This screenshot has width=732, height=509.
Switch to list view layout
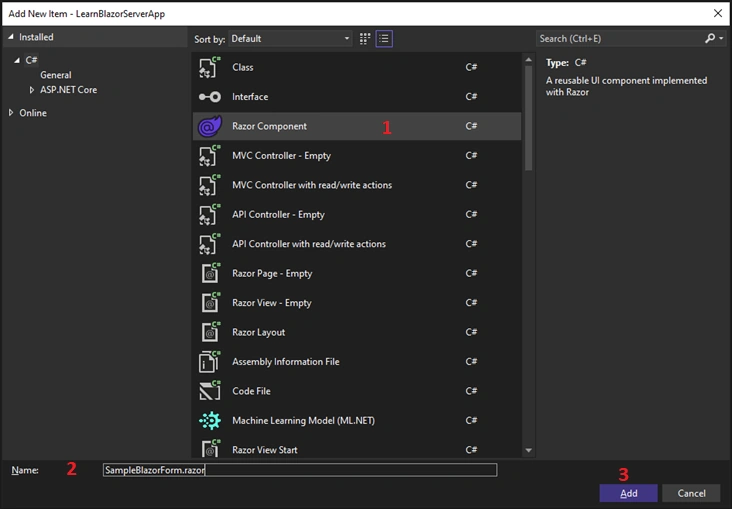coord(384,39)
